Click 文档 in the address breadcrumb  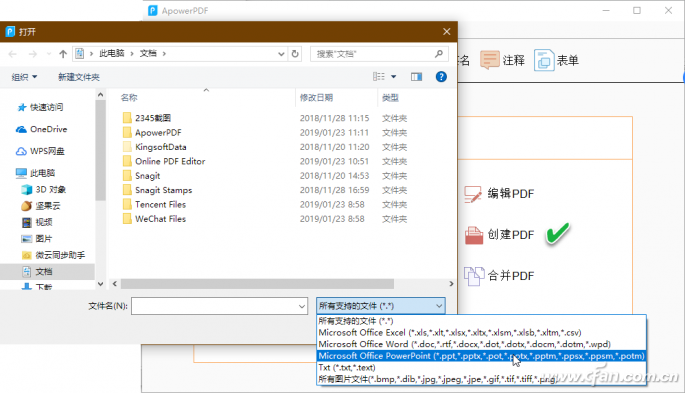(x=148, y=53)
